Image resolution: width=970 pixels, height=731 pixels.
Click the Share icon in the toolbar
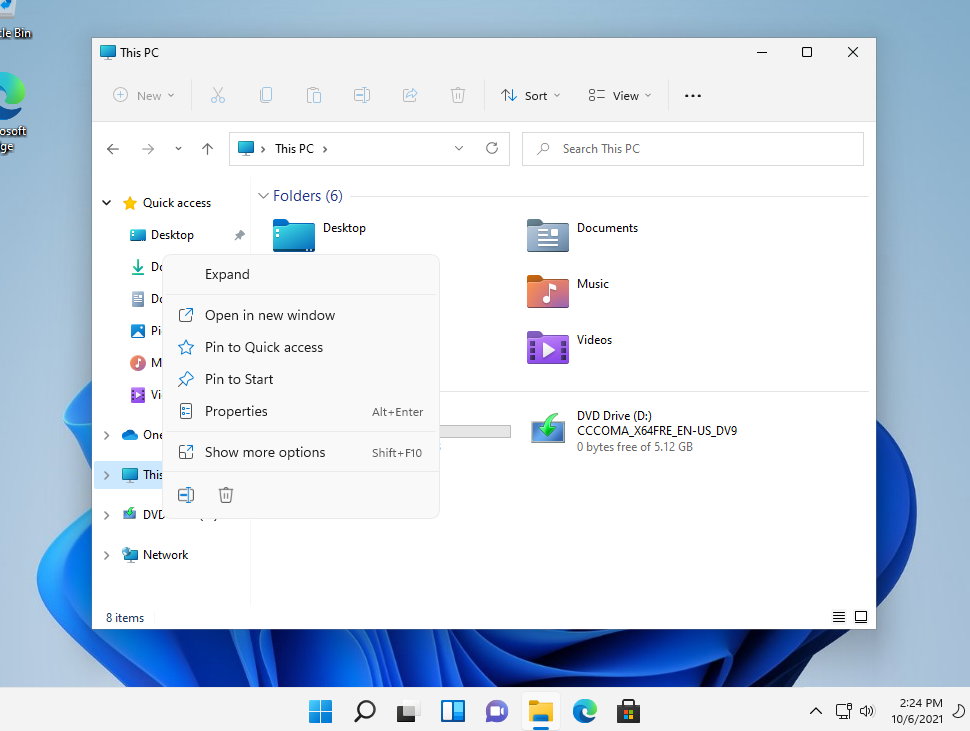pos(410,95)
